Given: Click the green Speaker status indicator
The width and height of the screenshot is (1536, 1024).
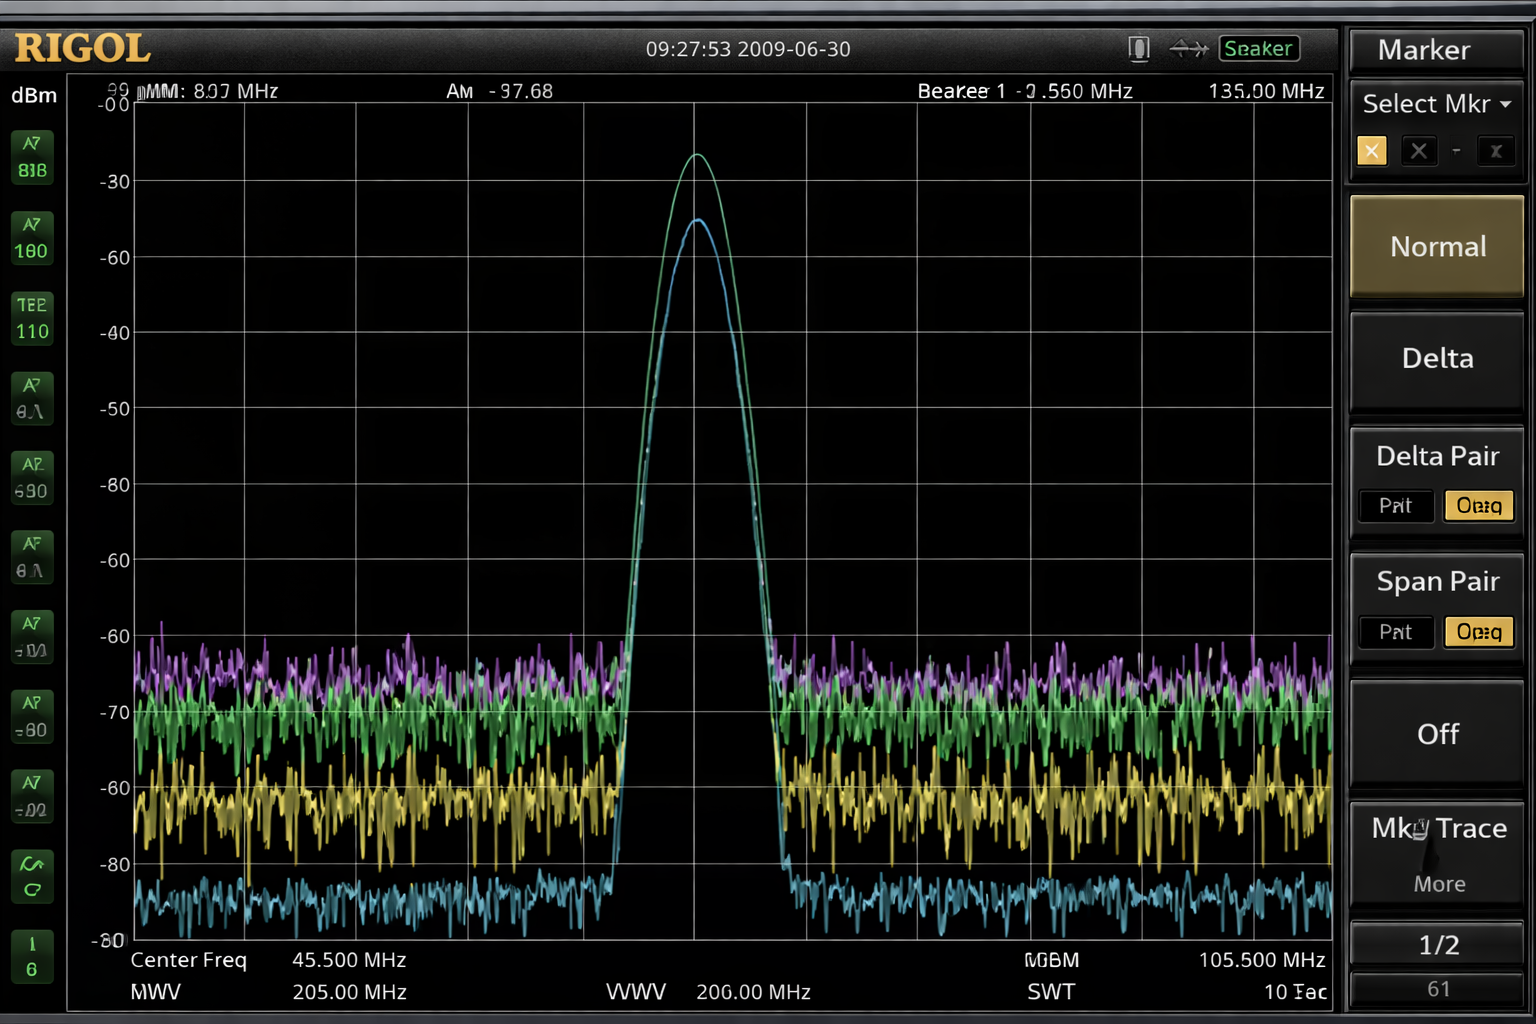Looking at the screenshot, I should tap(1258, 49).
